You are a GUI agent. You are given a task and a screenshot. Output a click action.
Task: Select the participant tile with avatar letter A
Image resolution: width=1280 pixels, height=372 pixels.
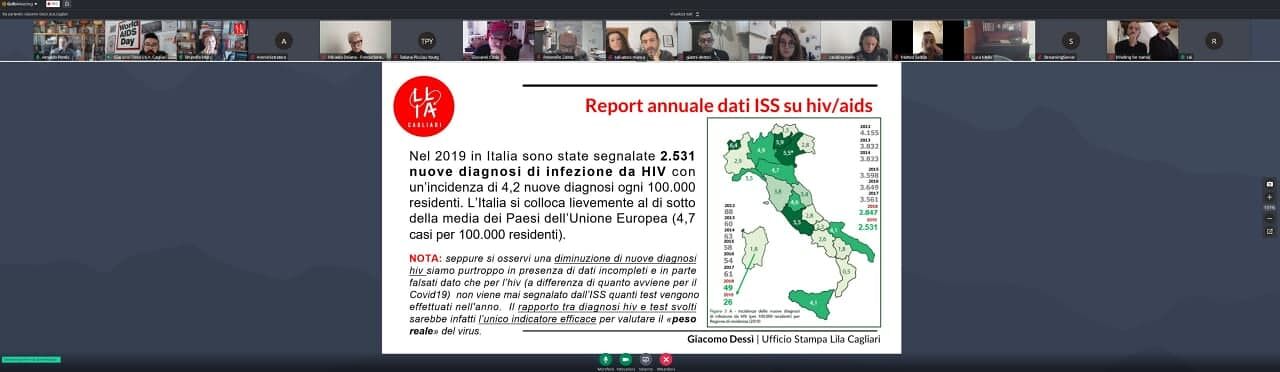[x=284, y=41]
